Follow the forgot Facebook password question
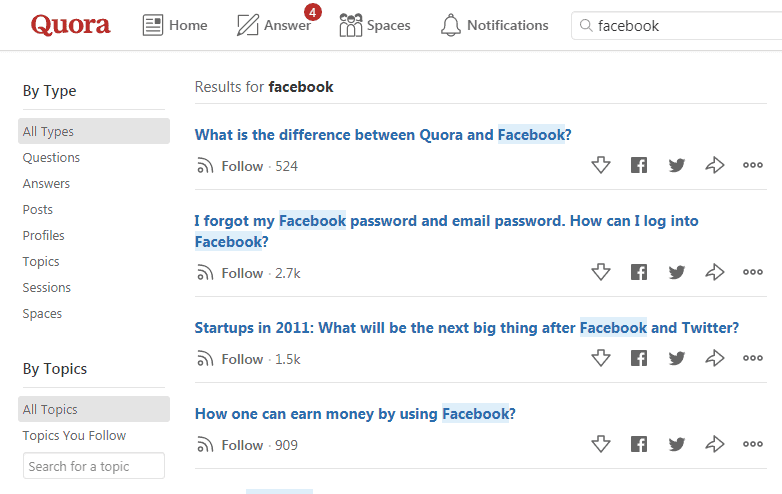This screenshot has width=782, height=494. 231,273
